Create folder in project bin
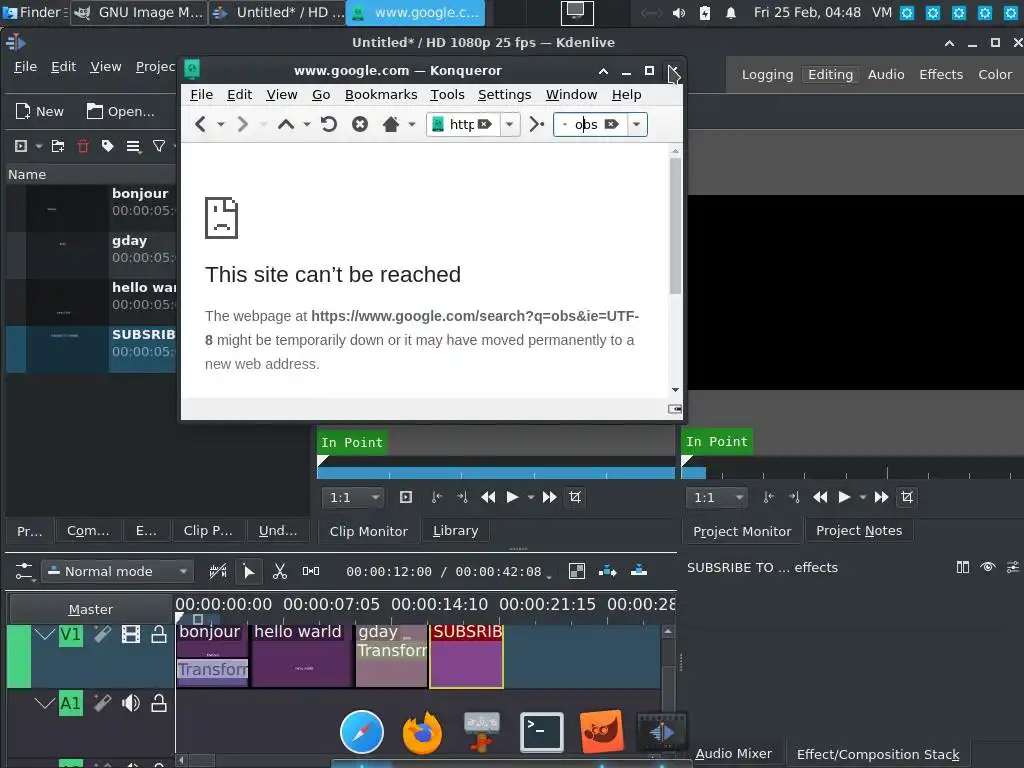Viewport: 1024px width, 768px height. [x=58, y=146]
